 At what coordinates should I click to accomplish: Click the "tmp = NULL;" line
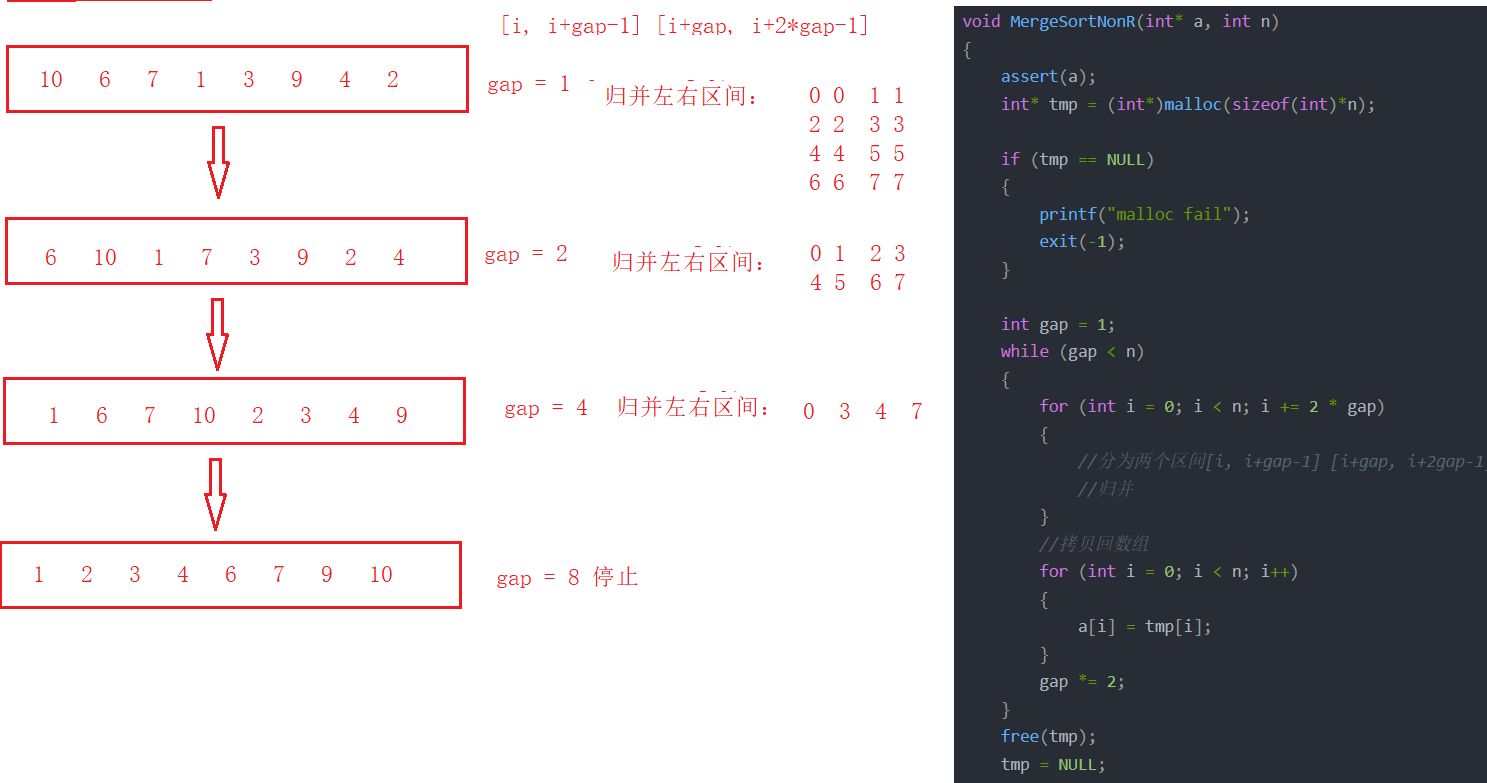tap(1053, 764)
